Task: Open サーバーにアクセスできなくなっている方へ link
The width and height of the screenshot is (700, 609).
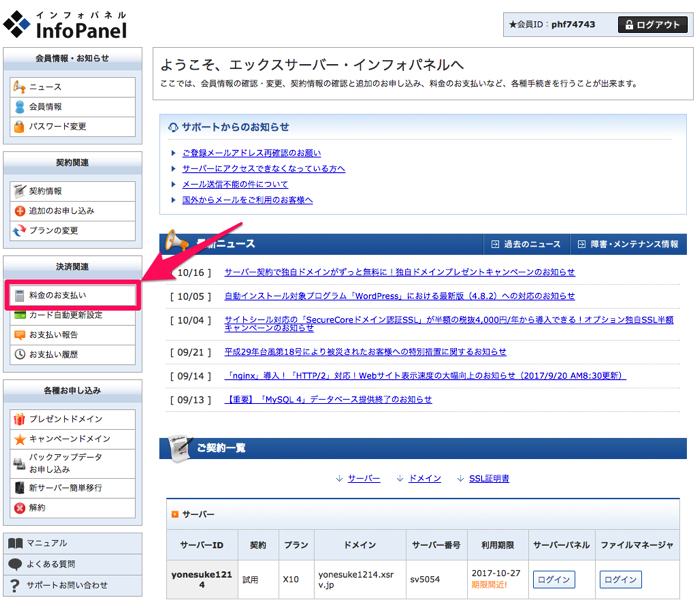Action: tap(263, 169)
